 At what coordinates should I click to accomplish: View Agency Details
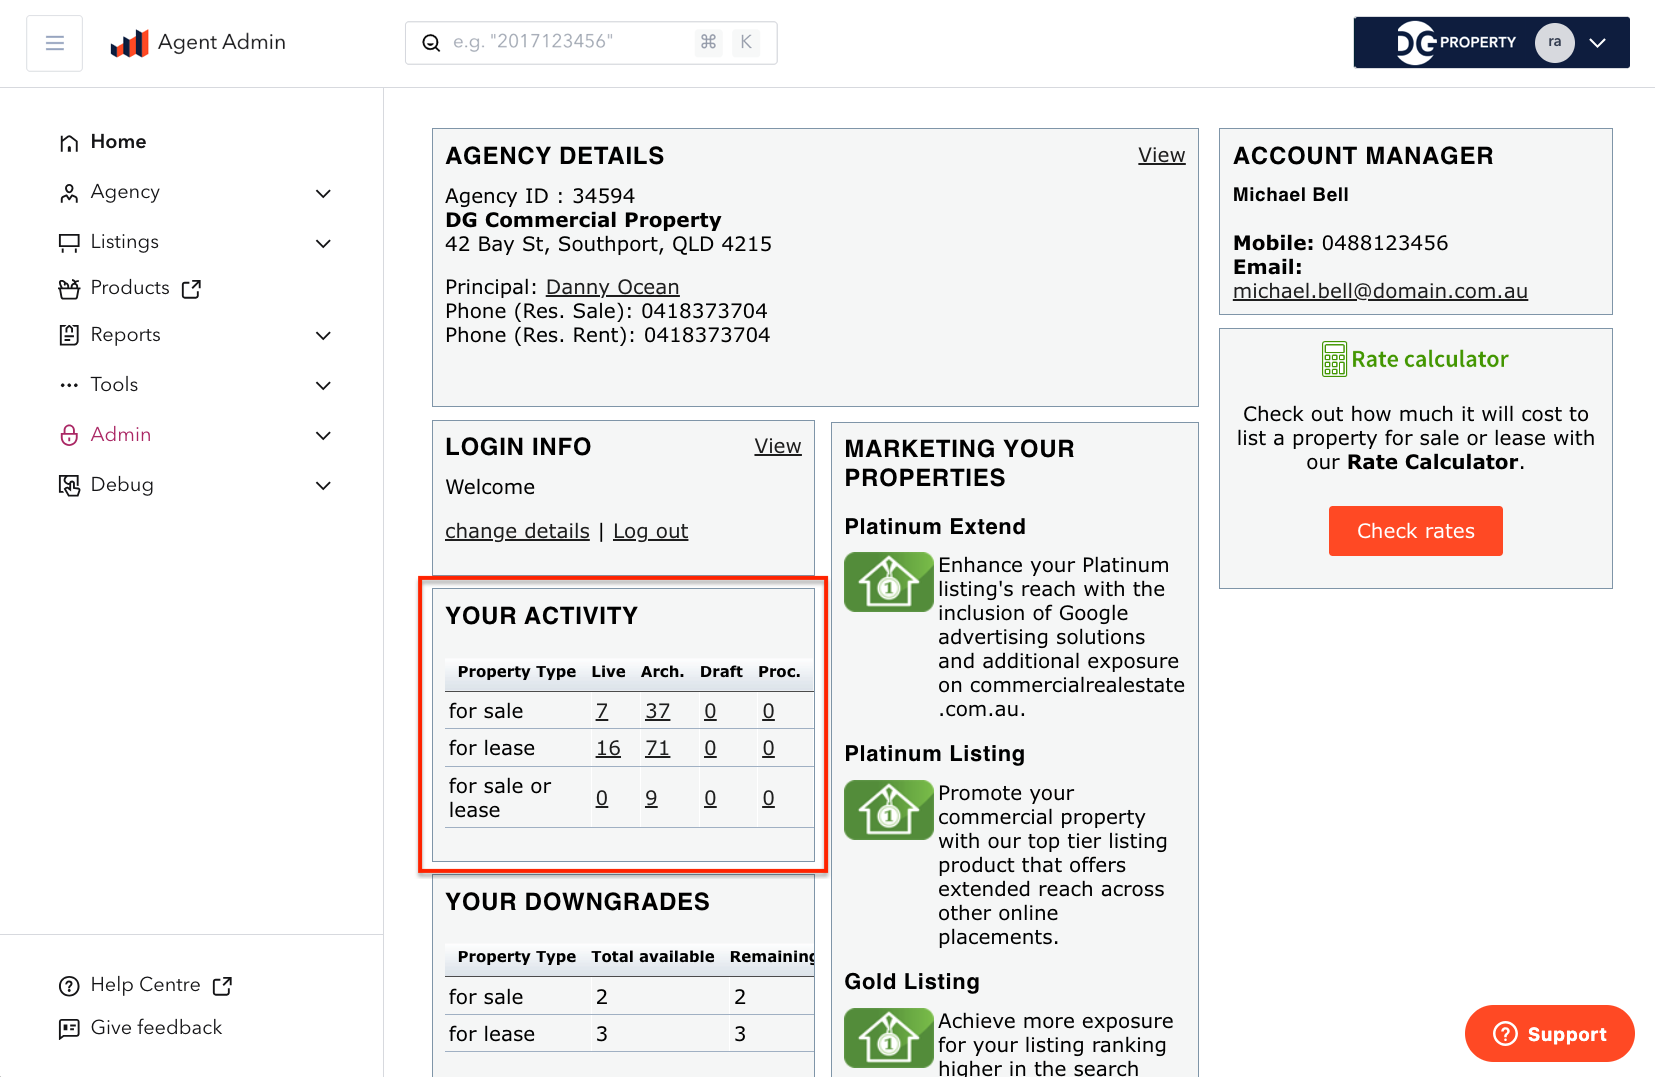pos(1161,155)
